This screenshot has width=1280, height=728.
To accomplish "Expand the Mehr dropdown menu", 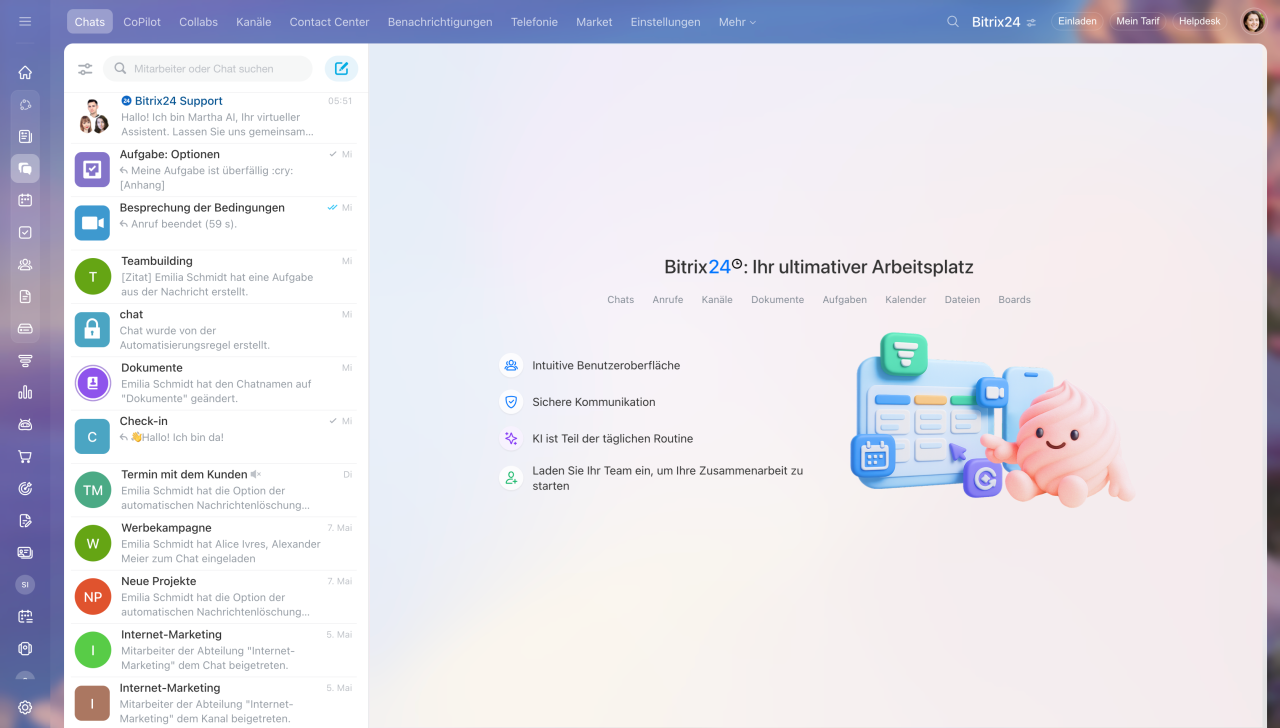I will pyautogui.click(x=737, y=22).
